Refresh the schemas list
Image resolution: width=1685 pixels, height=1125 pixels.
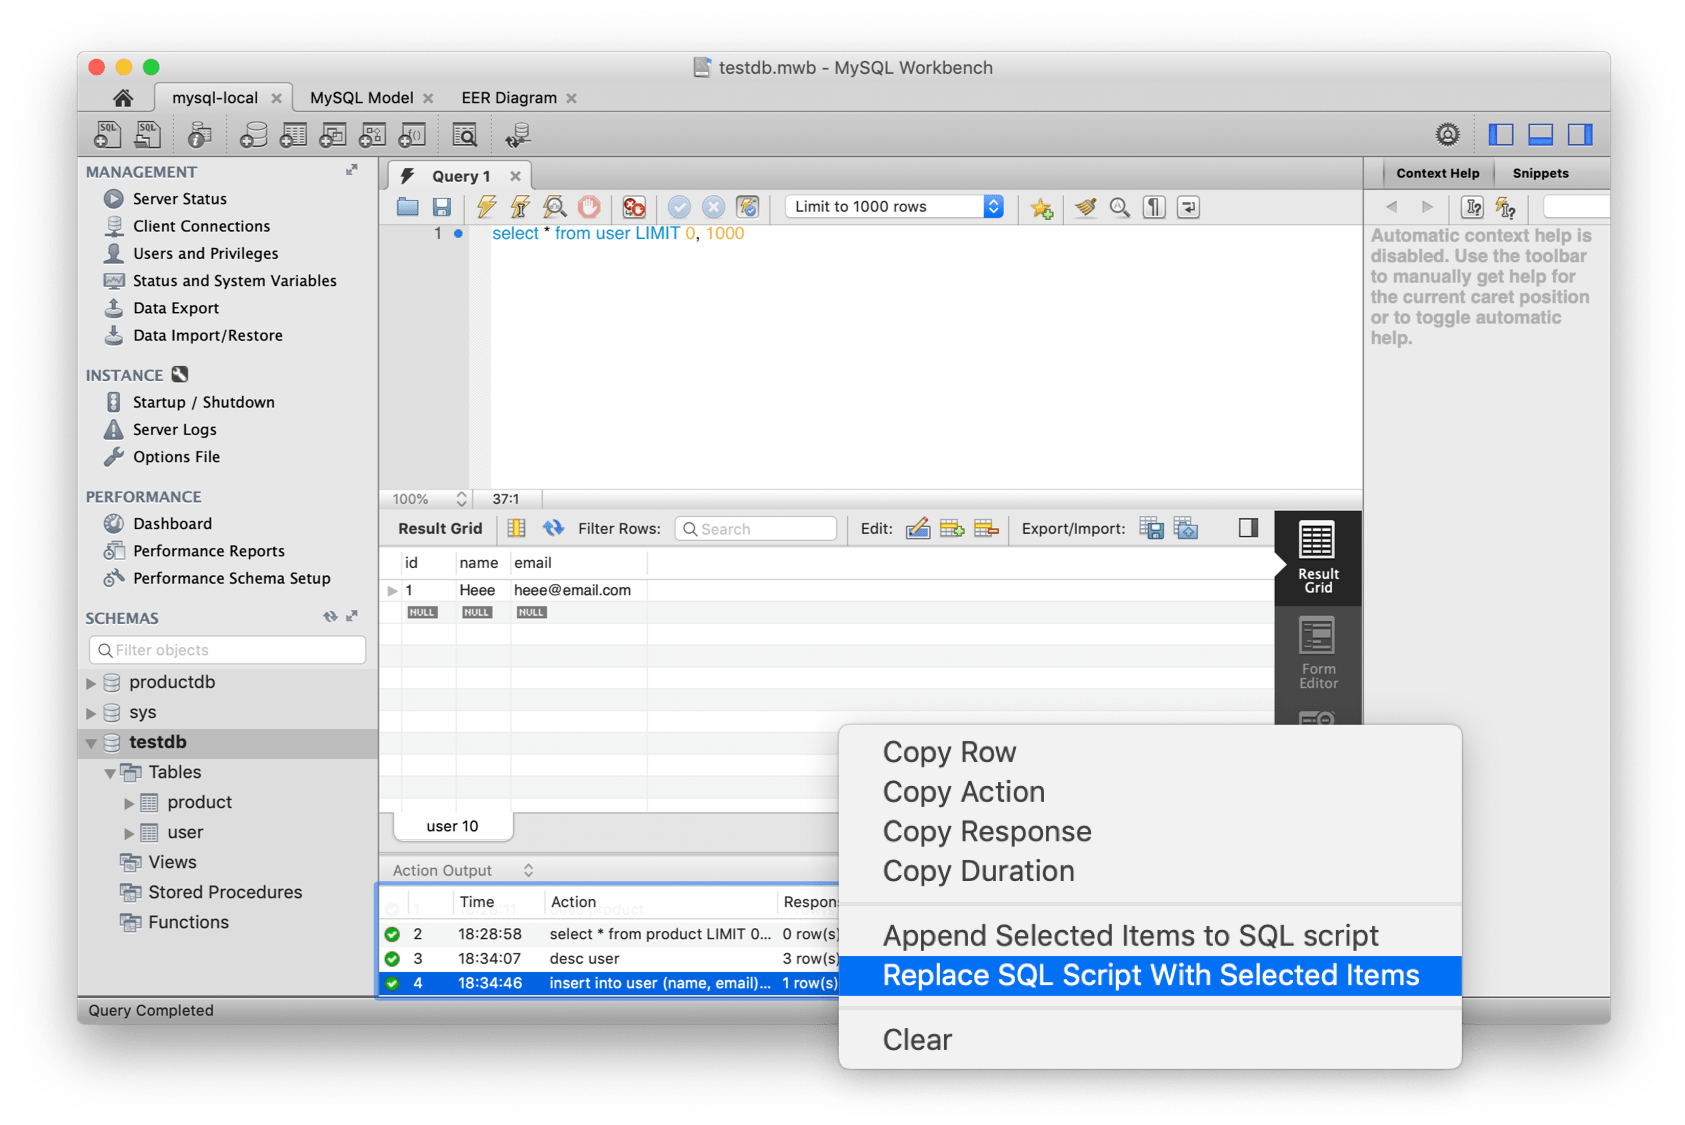coord(330,617)
